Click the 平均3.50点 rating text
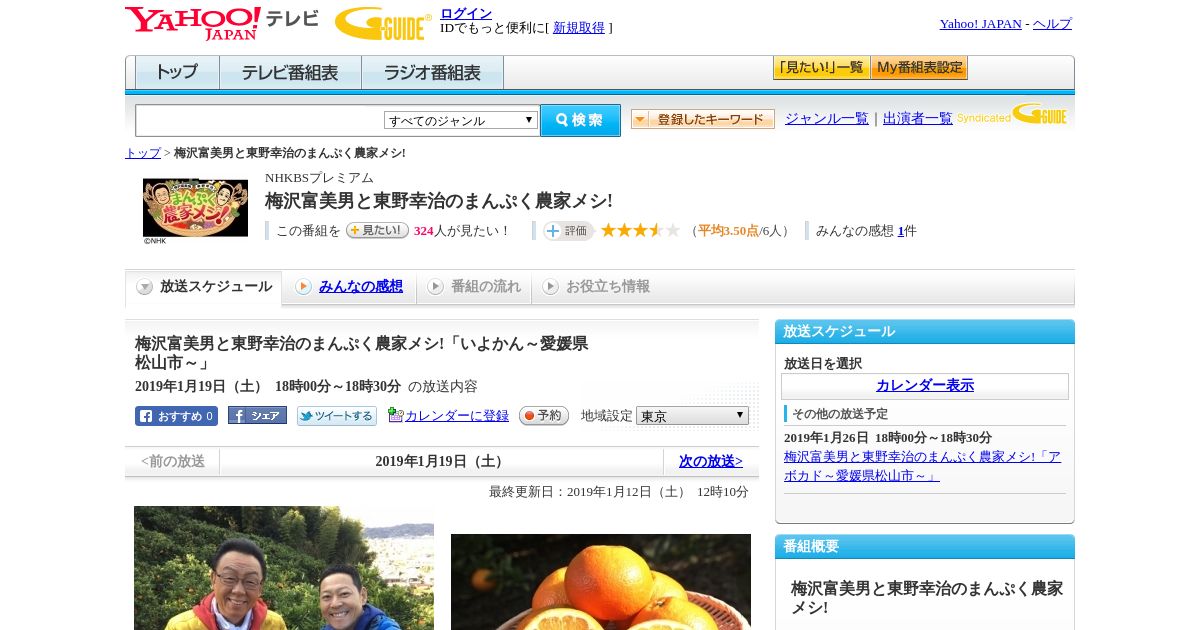1200x630 pixels. [728, 231]
